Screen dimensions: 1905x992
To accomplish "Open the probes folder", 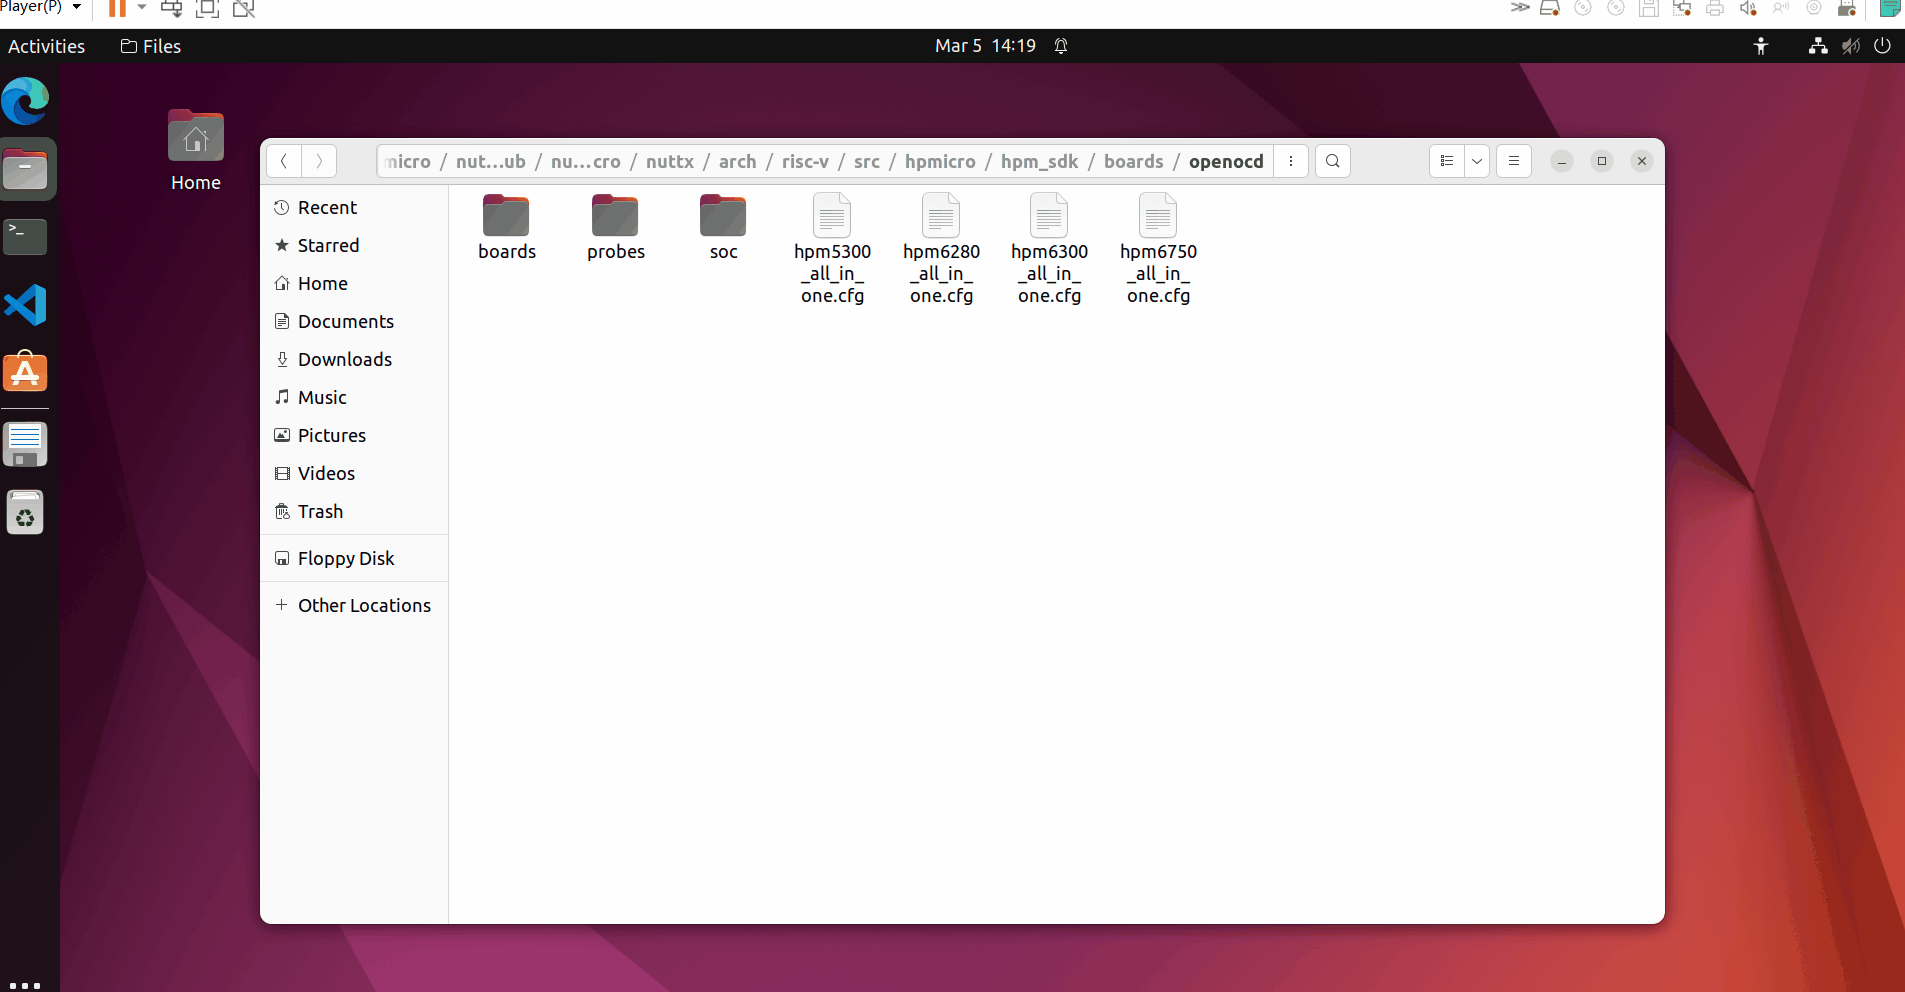I will pos(615,227).
